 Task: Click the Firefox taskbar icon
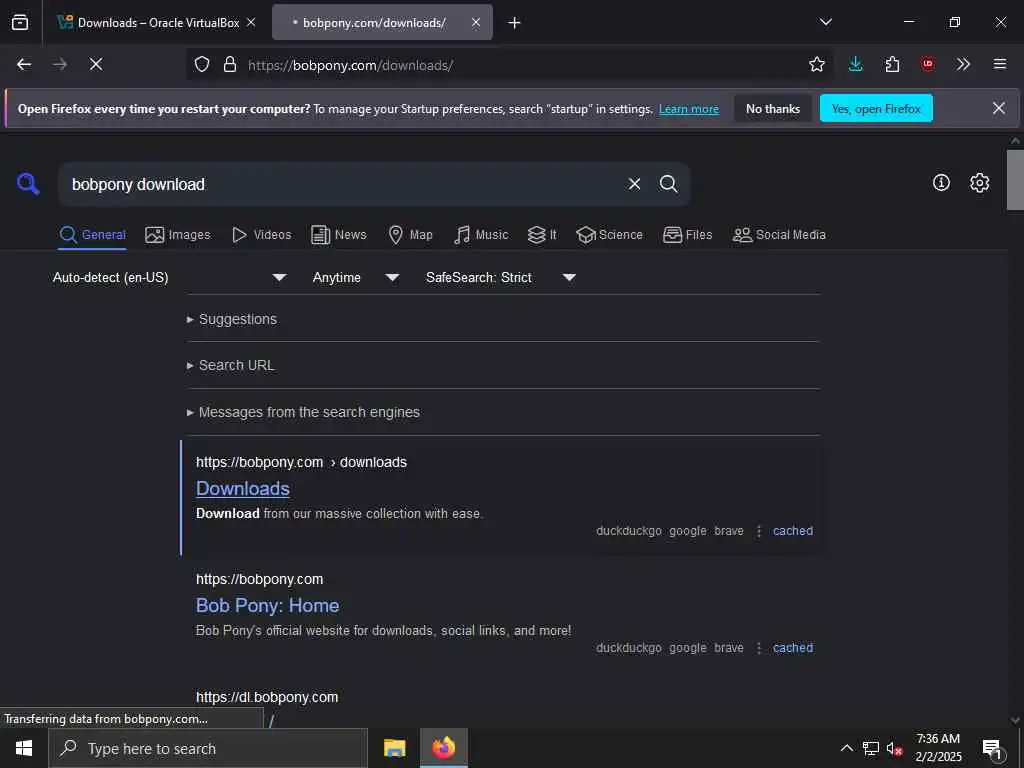coord(443,748)
